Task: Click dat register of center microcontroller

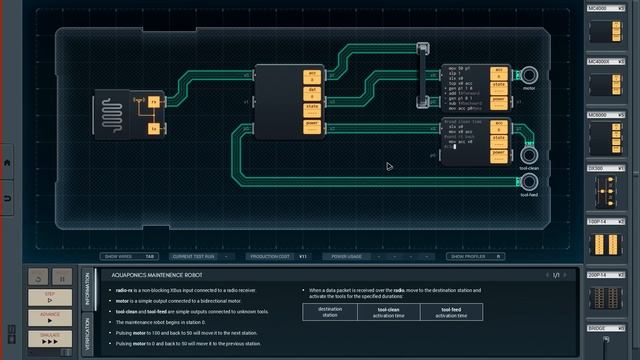Action: 312,93
